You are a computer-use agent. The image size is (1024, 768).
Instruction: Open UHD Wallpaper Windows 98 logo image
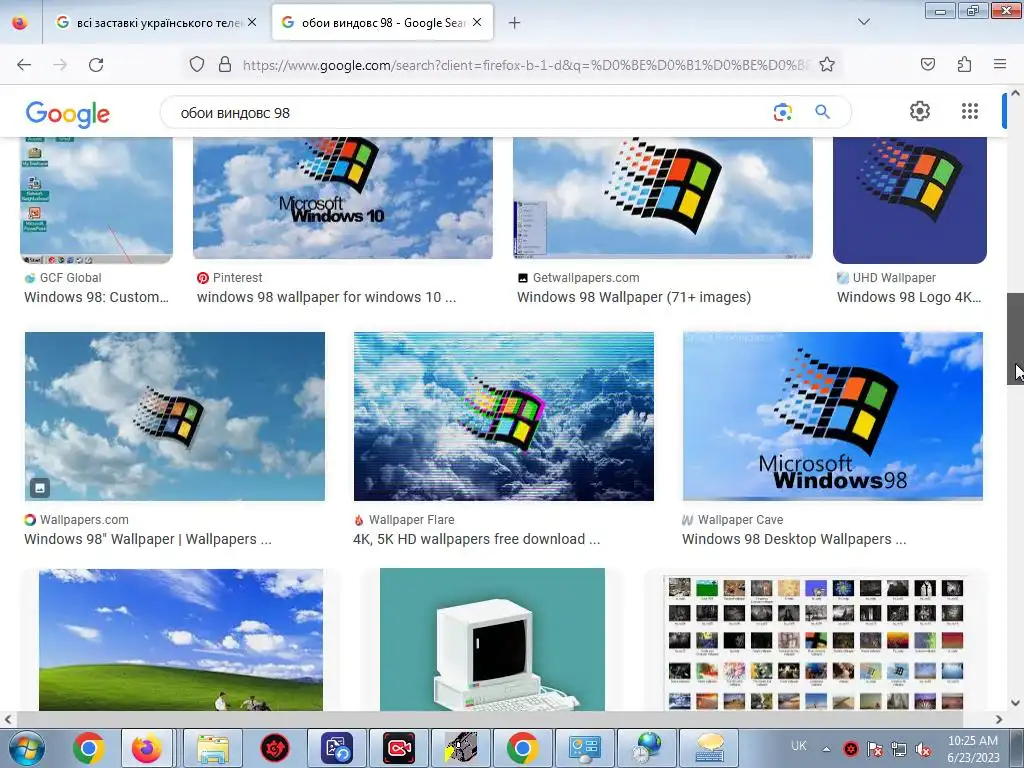tap(910, 200)
